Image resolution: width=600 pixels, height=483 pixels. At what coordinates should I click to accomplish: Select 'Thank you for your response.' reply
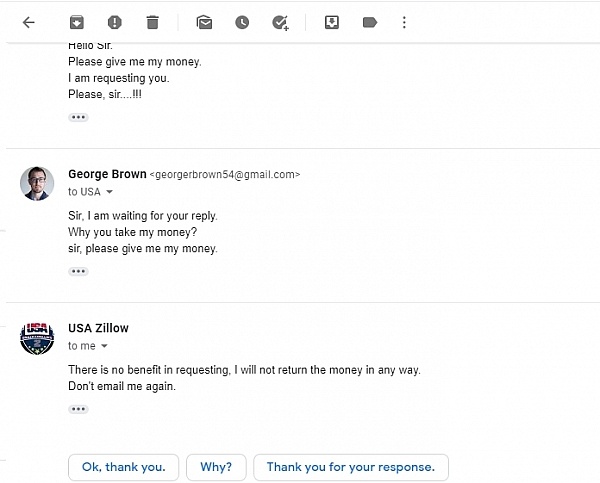click(x=351, y=467)
